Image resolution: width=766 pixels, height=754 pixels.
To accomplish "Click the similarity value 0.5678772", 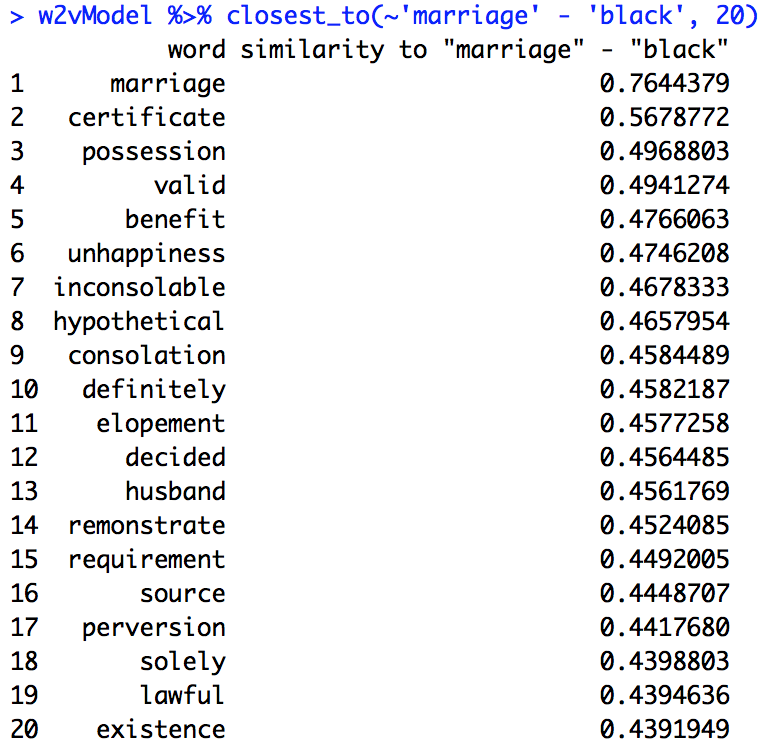I will tap(664, 117).
